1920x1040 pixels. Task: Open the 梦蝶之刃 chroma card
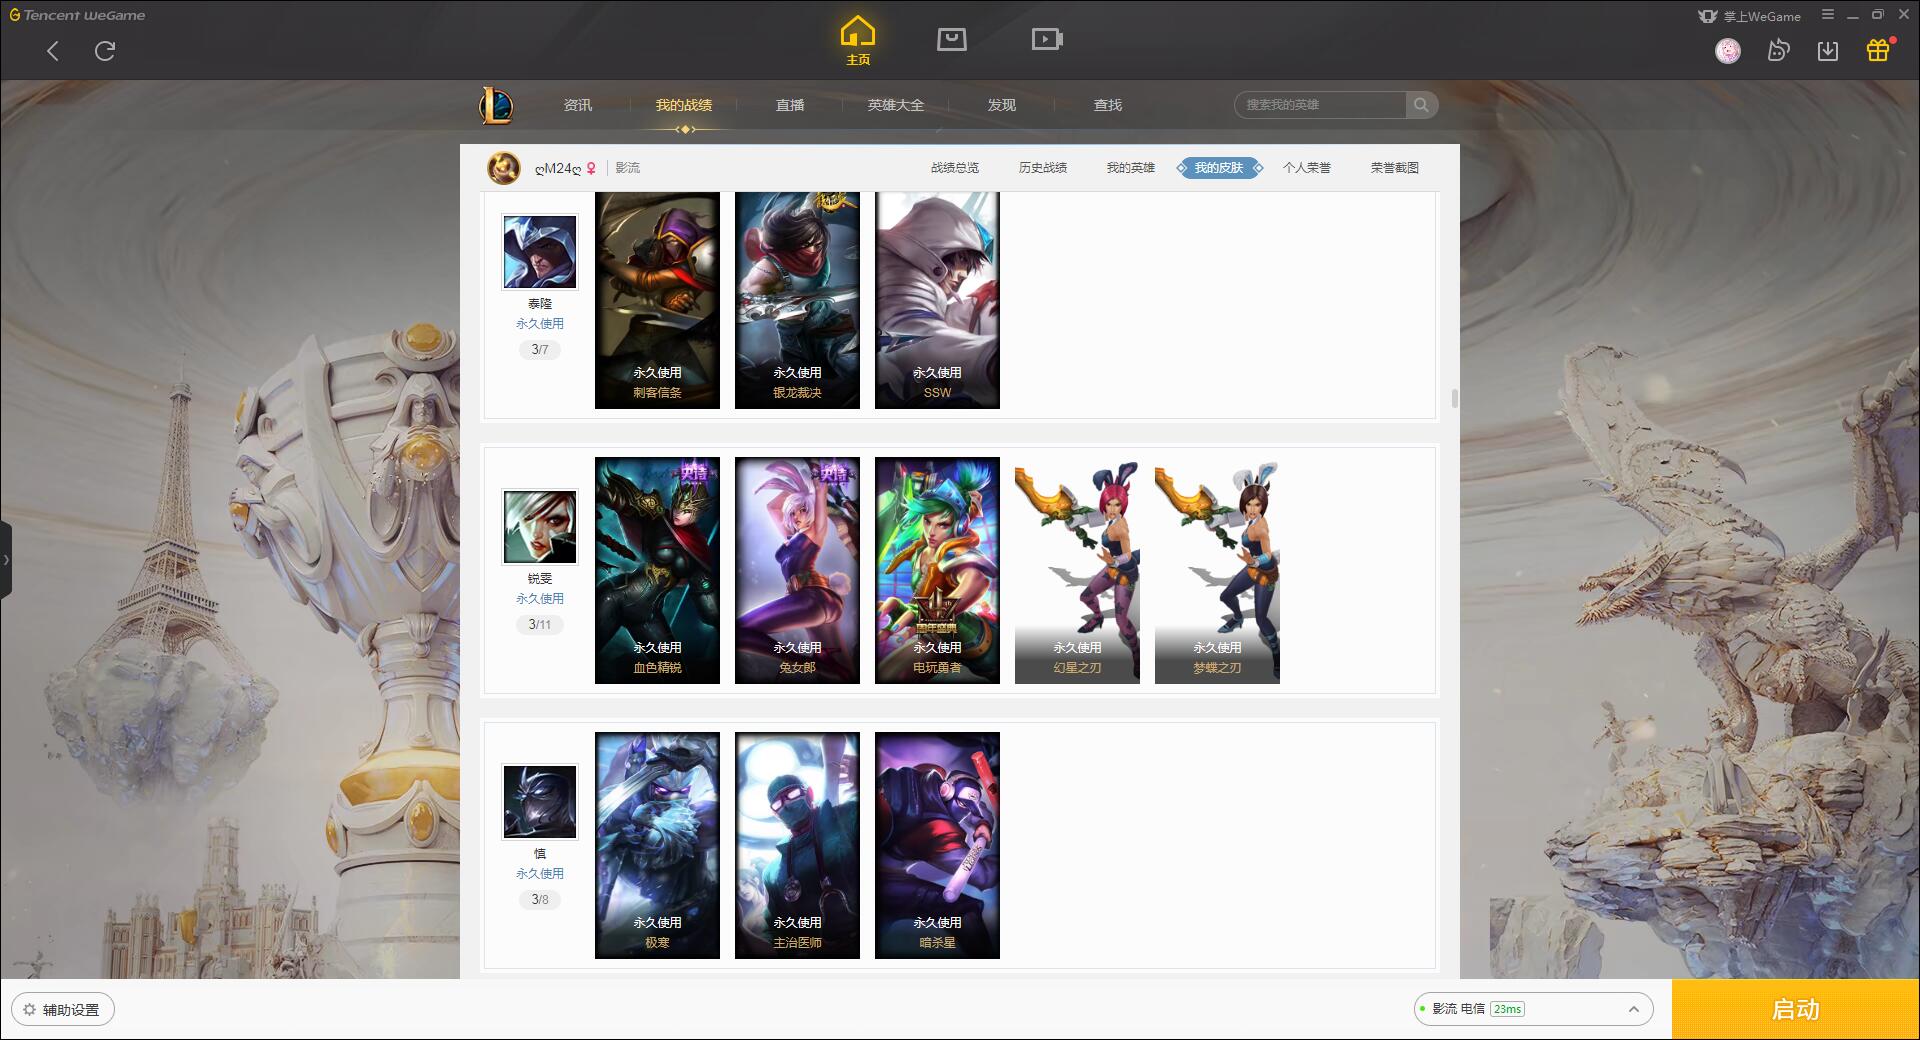[x=1217, y=570]
